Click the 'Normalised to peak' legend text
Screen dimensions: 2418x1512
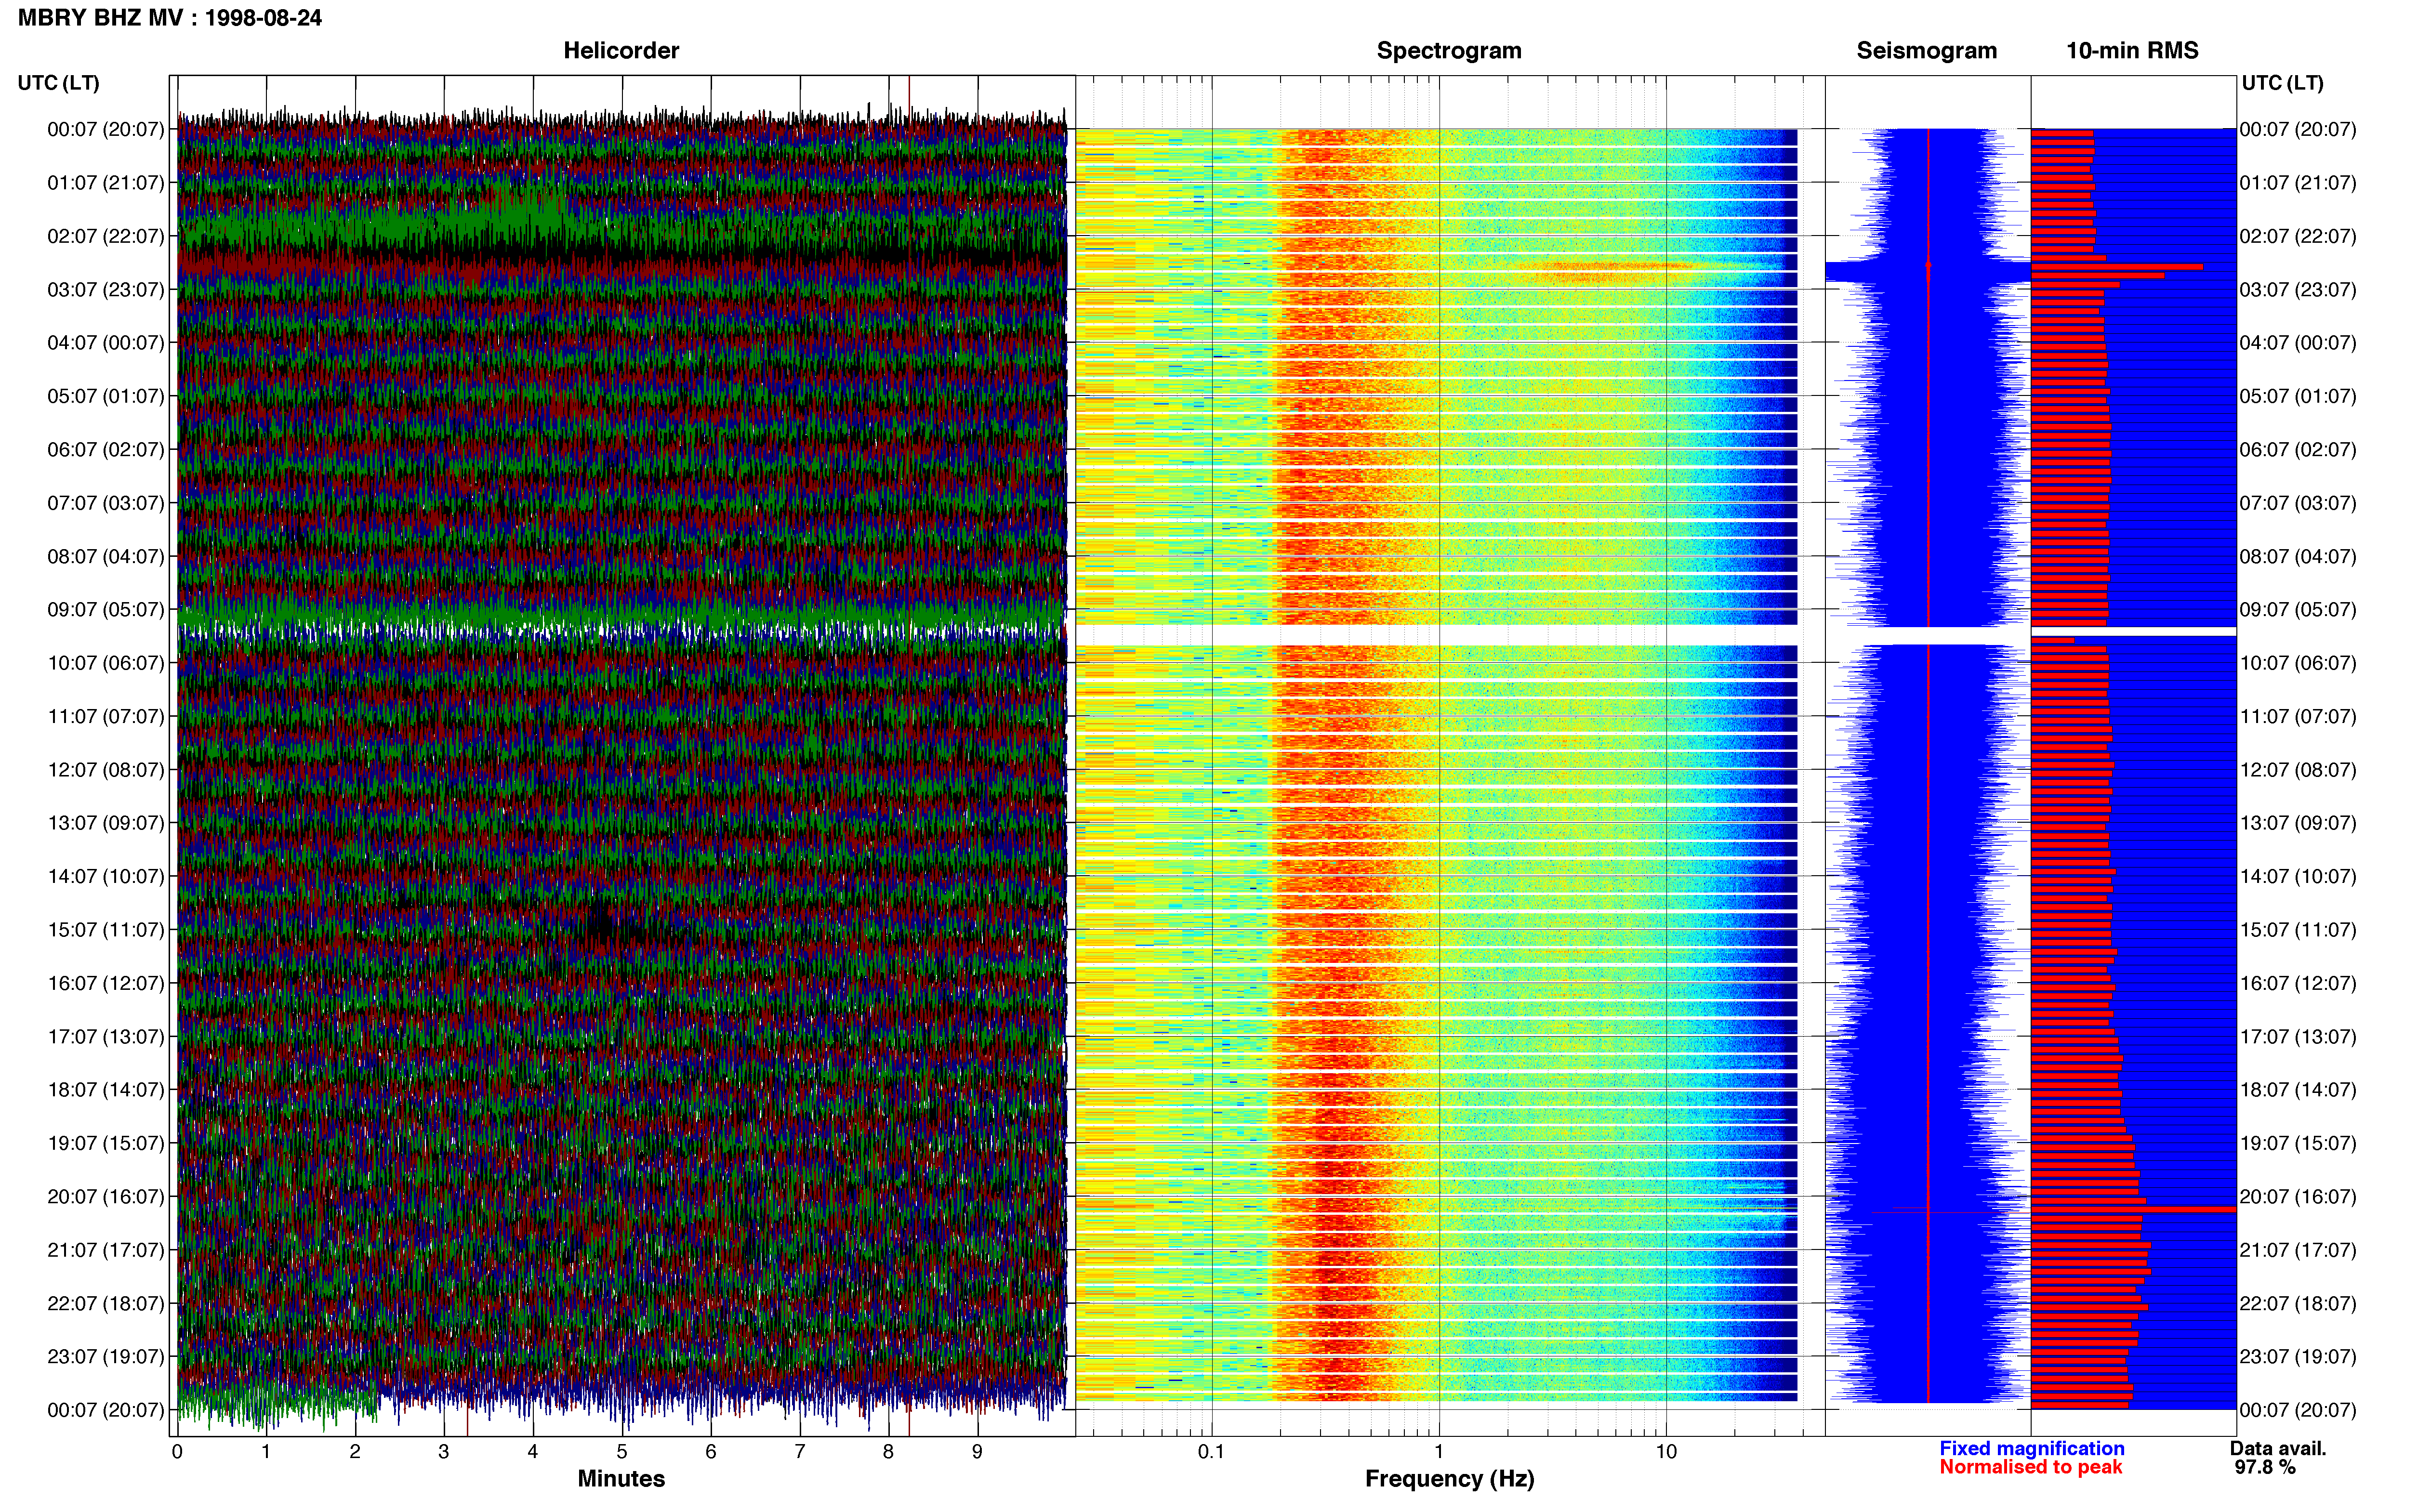click(2030, 1467)
